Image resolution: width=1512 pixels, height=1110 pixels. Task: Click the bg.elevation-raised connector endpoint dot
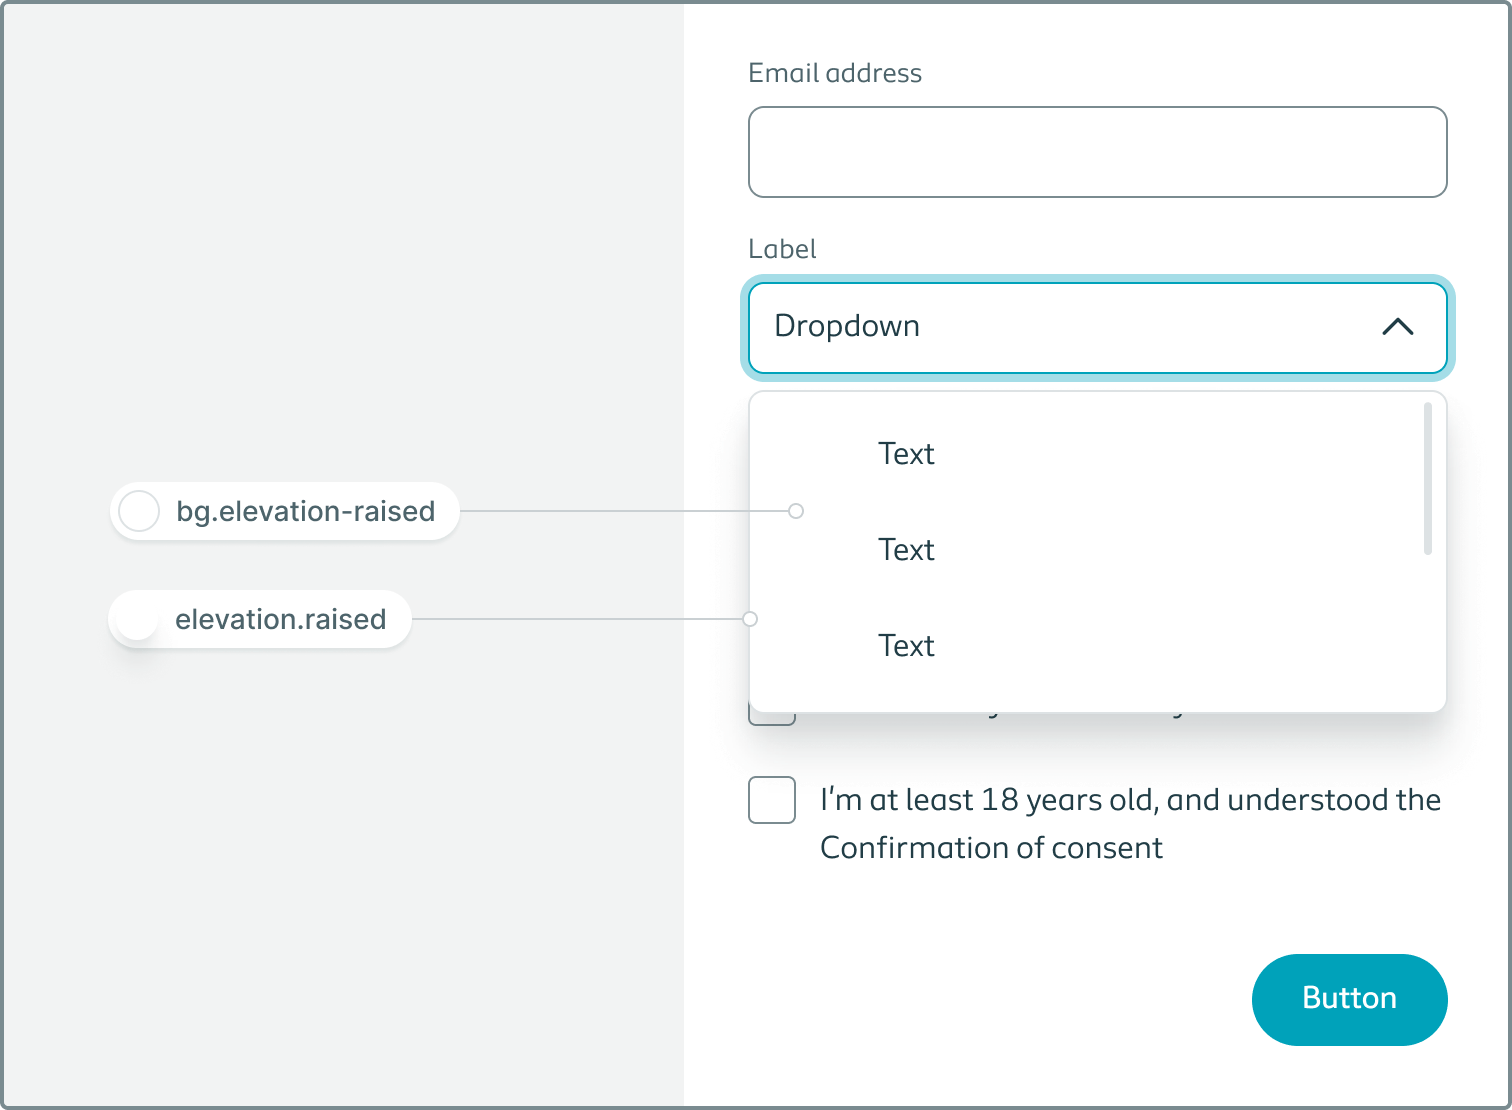coord(796,511)
